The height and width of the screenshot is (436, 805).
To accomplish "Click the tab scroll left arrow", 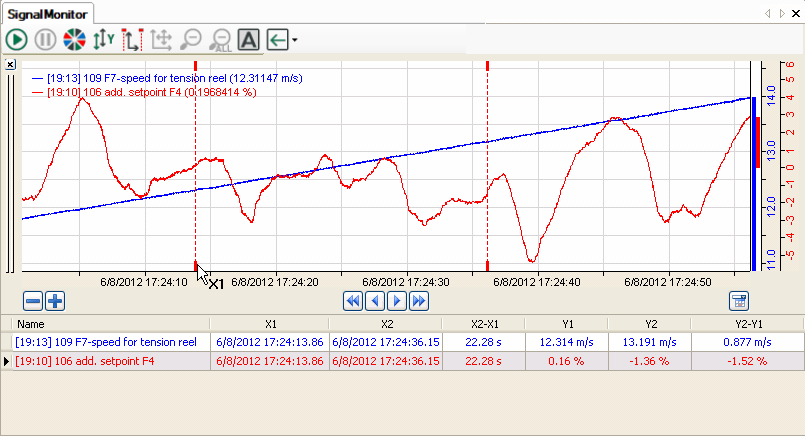I will click(x=768, y=13).
